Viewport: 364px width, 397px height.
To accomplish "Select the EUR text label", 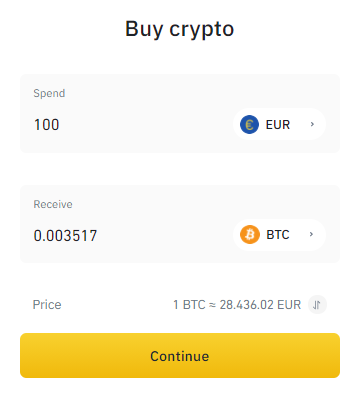I will (x=278, y=125).
